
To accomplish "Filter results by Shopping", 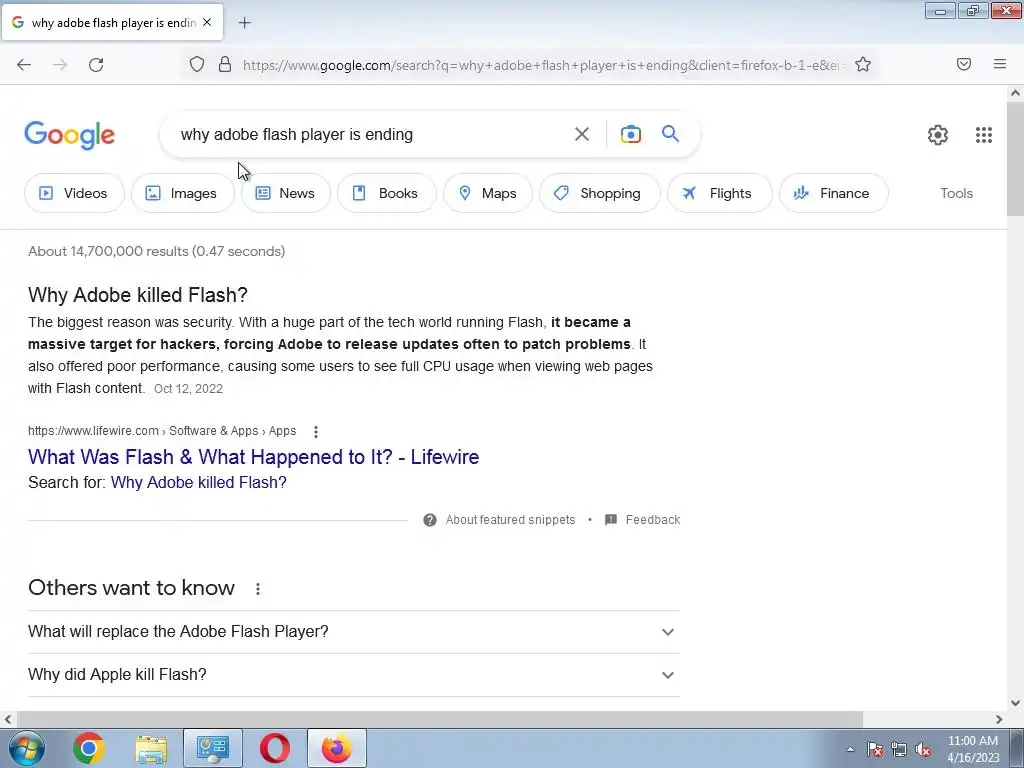I will (x=599, y=193).
